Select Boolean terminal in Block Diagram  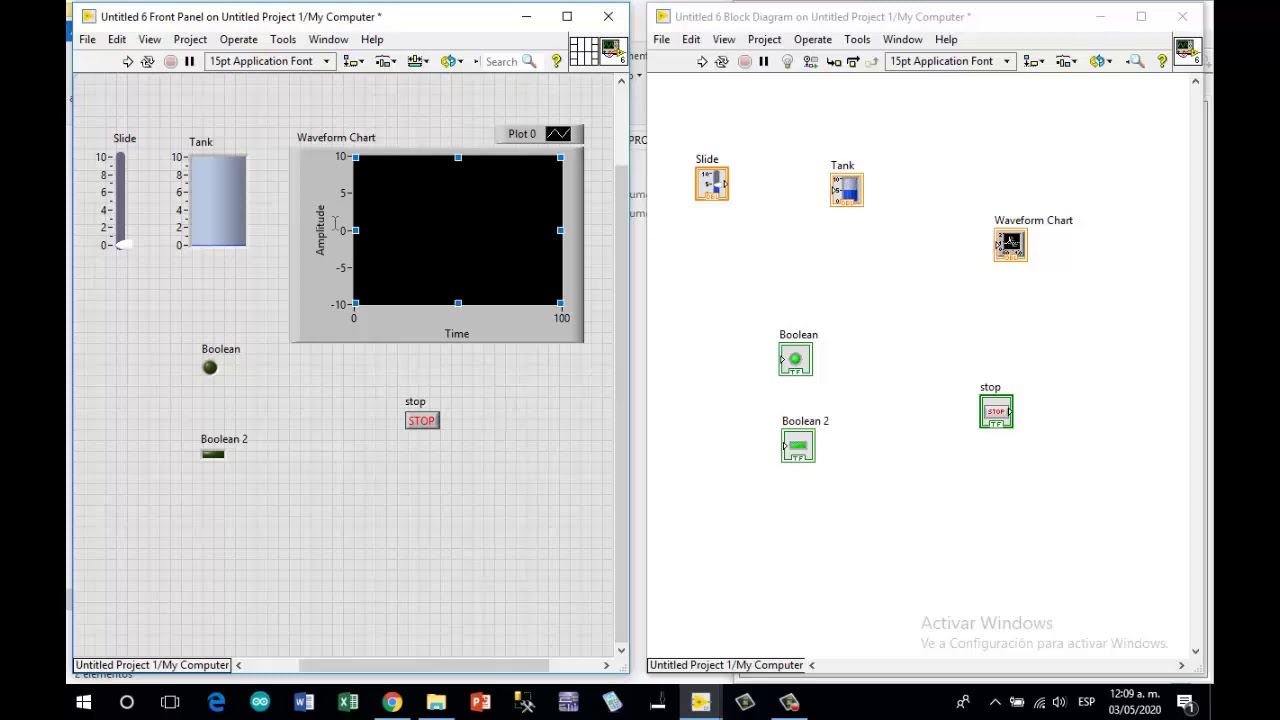click(796, 360)
